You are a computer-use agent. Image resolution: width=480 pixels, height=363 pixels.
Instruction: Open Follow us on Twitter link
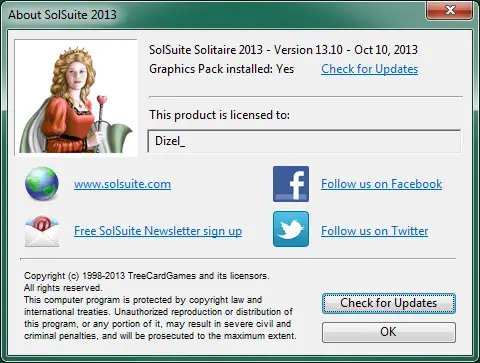374,231
